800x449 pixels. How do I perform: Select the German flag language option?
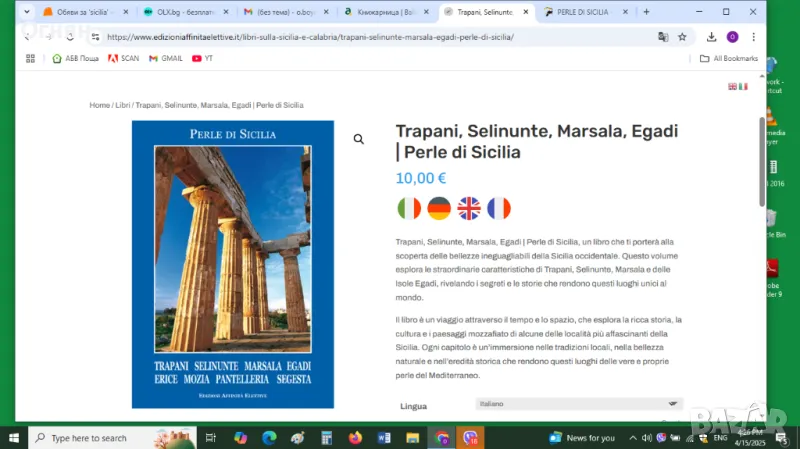pyautogui.click(x=439, y=208)
